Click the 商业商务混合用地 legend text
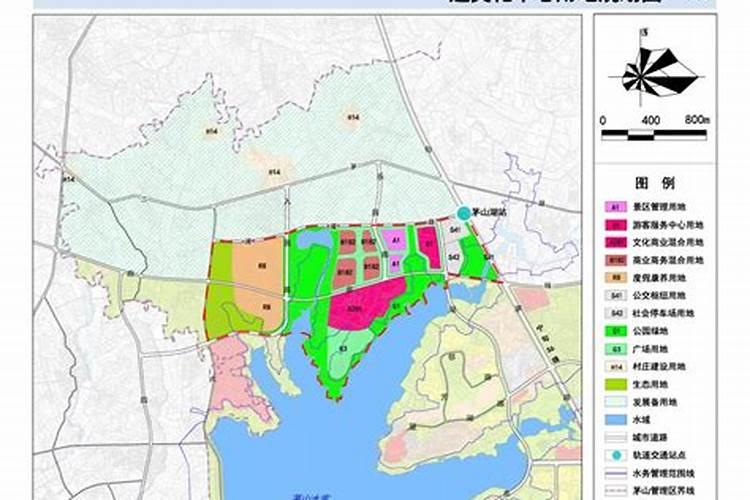Image resolution: width=750 pixels, height=500 pixels. pyautogui.click(x=668, y=260)
